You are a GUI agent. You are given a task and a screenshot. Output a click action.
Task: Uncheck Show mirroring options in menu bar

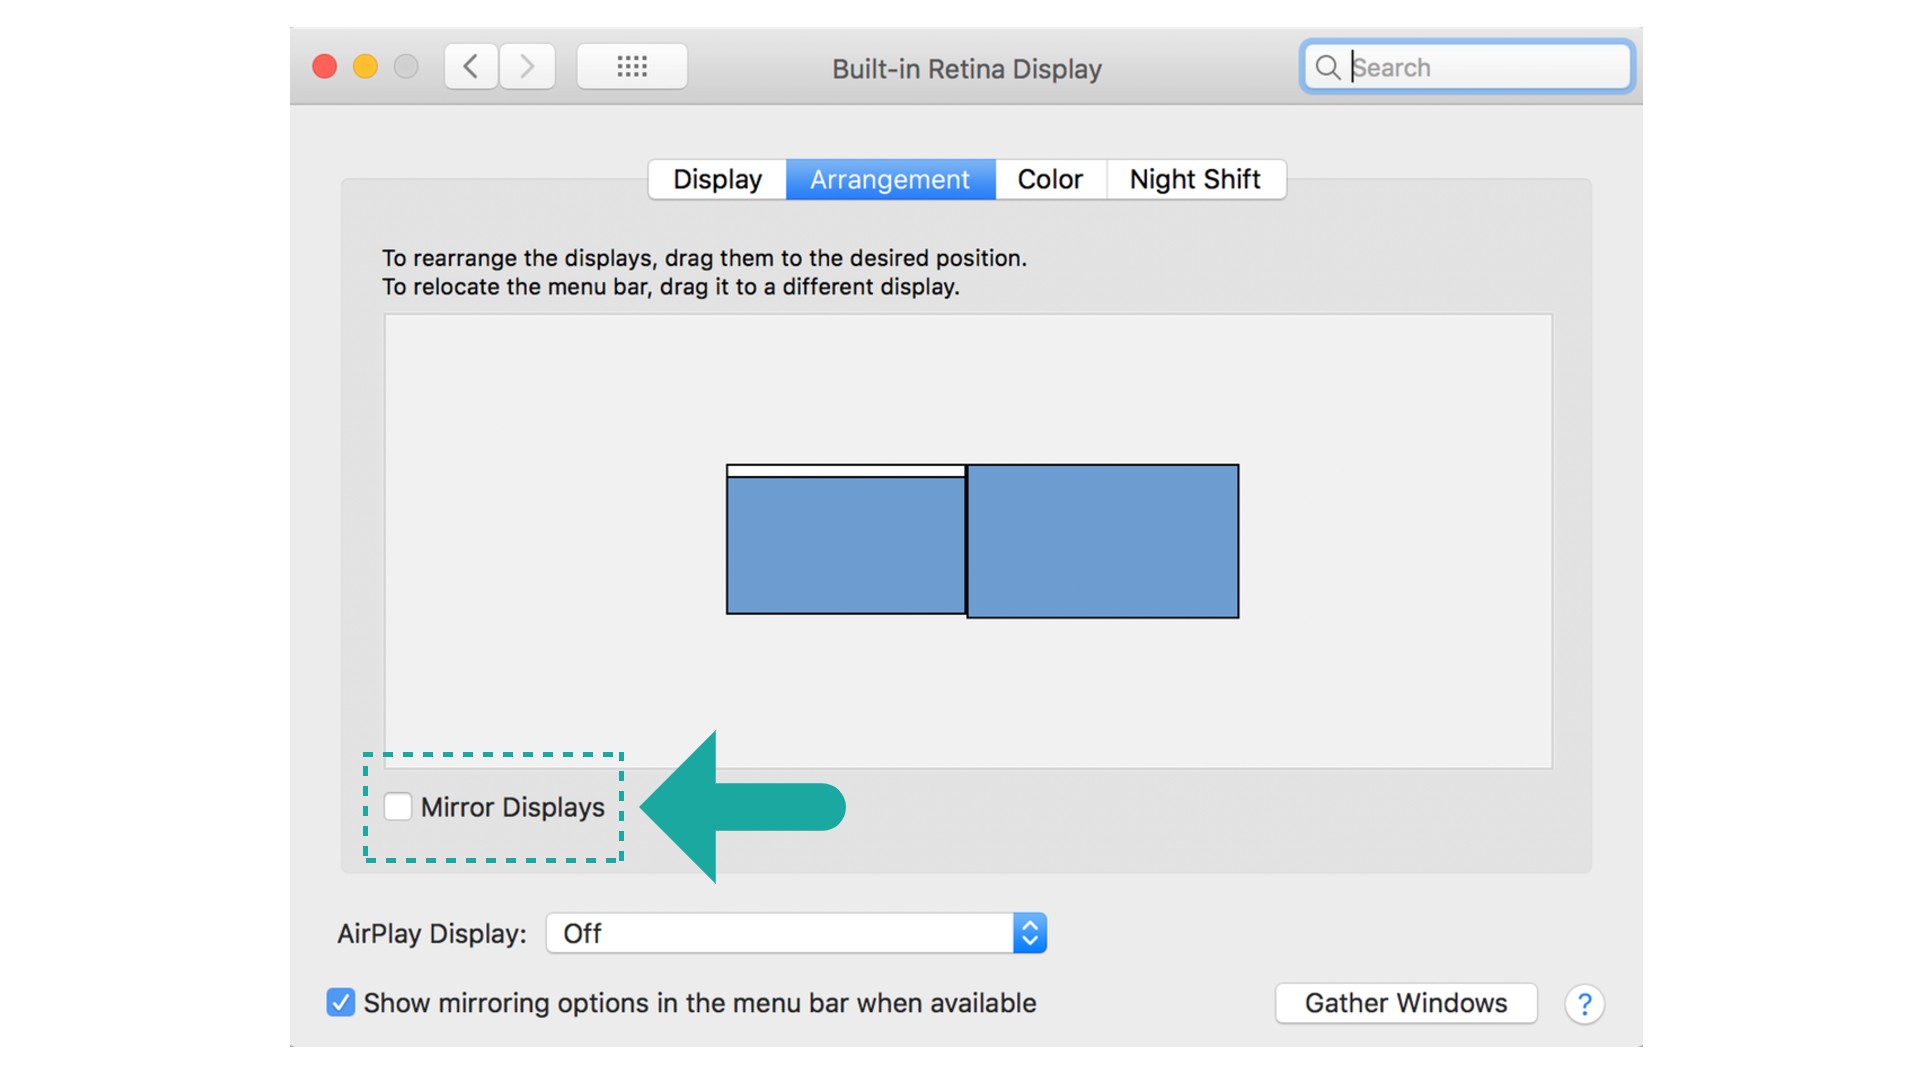tap(341, 1003)
